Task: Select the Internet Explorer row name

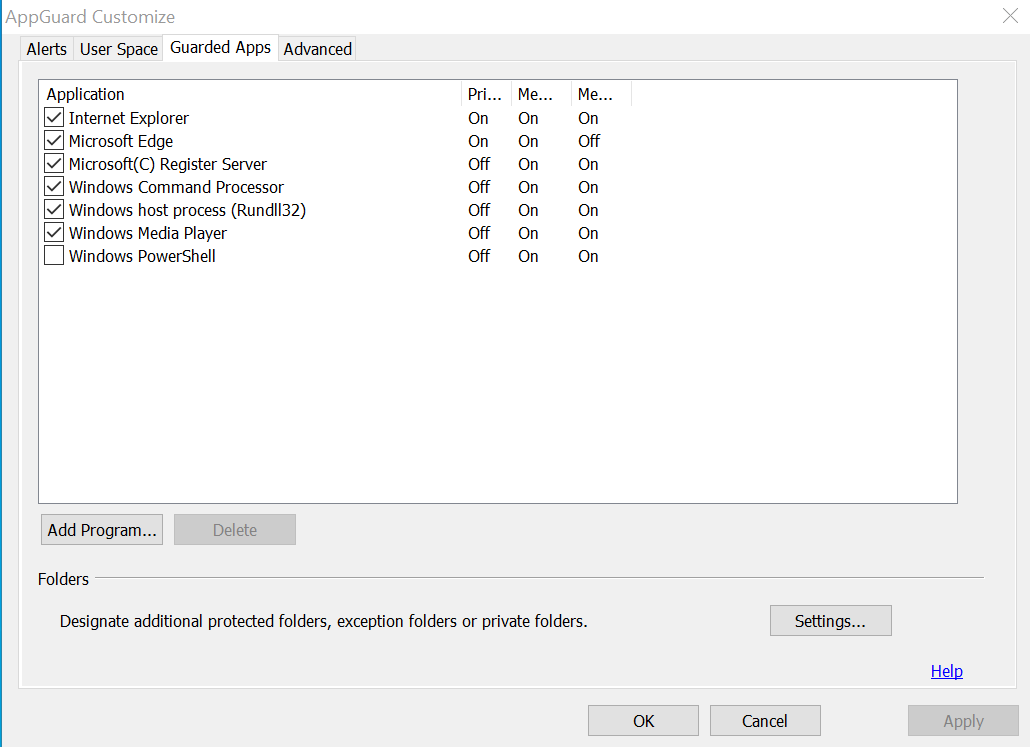Action: 129,118
